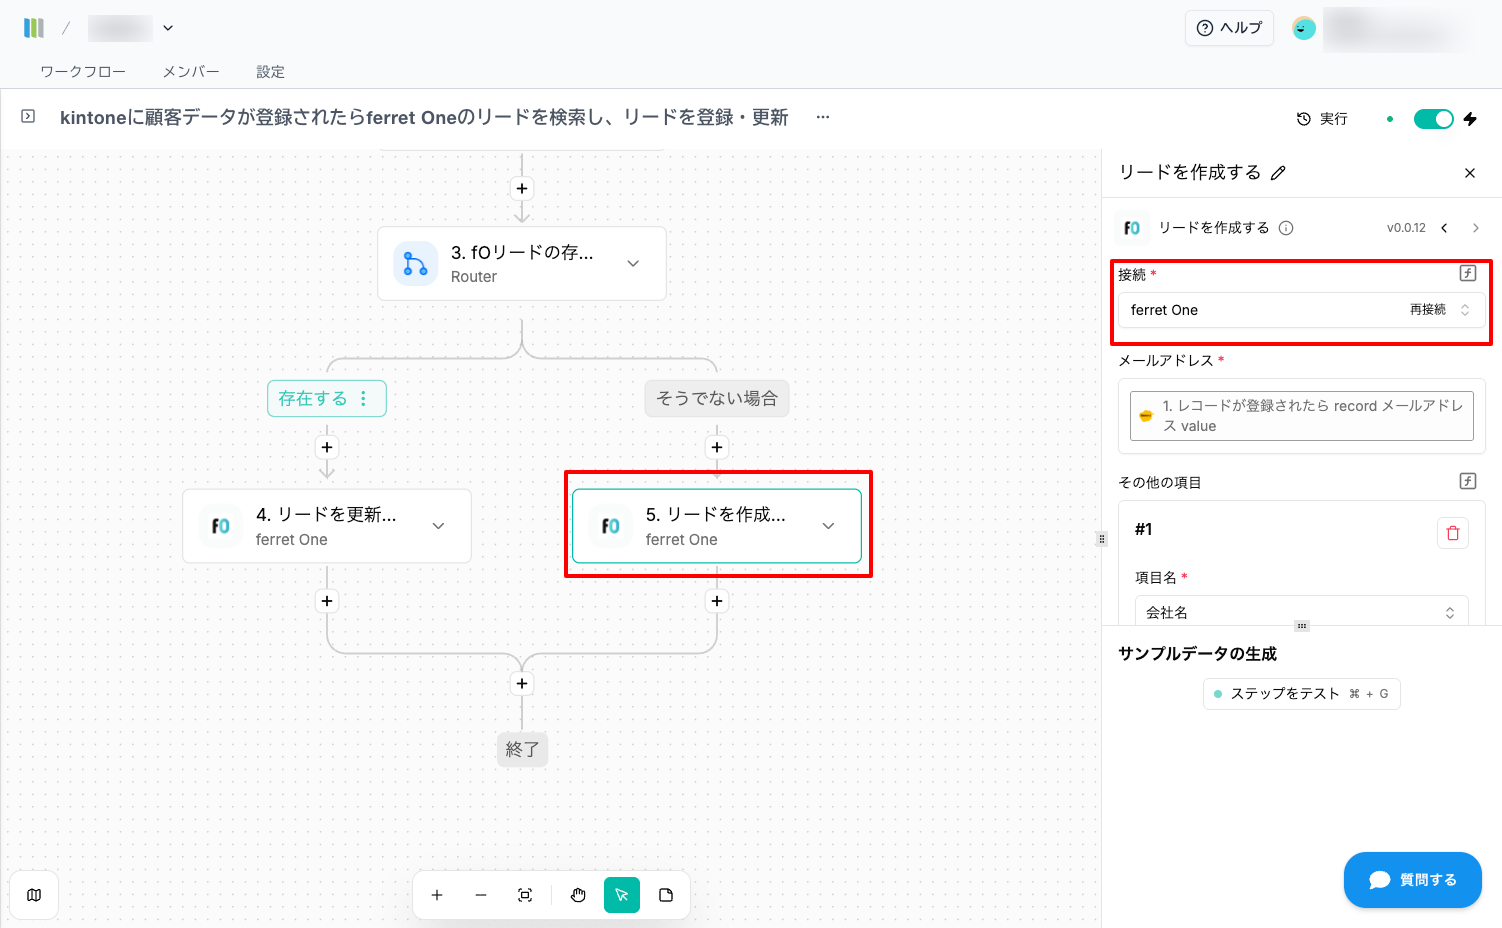The width and height of the screenshot is (1502, 928).
Task: Click the ステップをテスト button
Action: 1301,693
